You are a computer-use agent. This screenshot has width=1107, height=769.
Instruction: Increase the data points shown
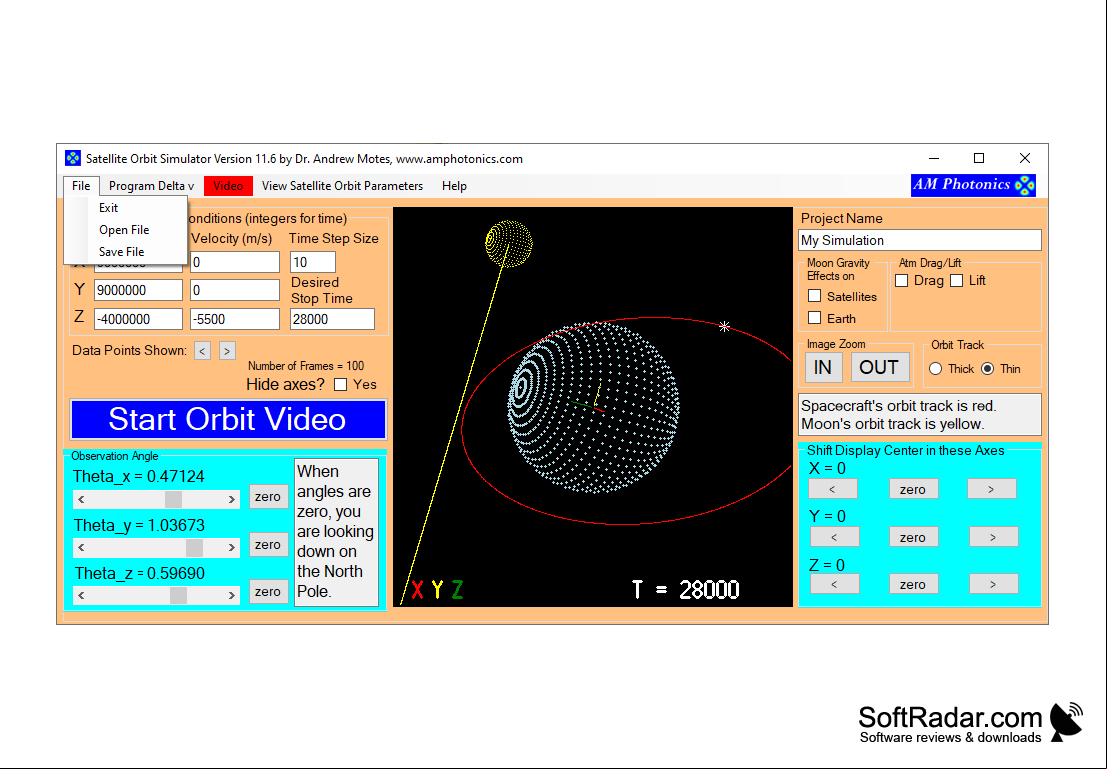coord(227,351)
